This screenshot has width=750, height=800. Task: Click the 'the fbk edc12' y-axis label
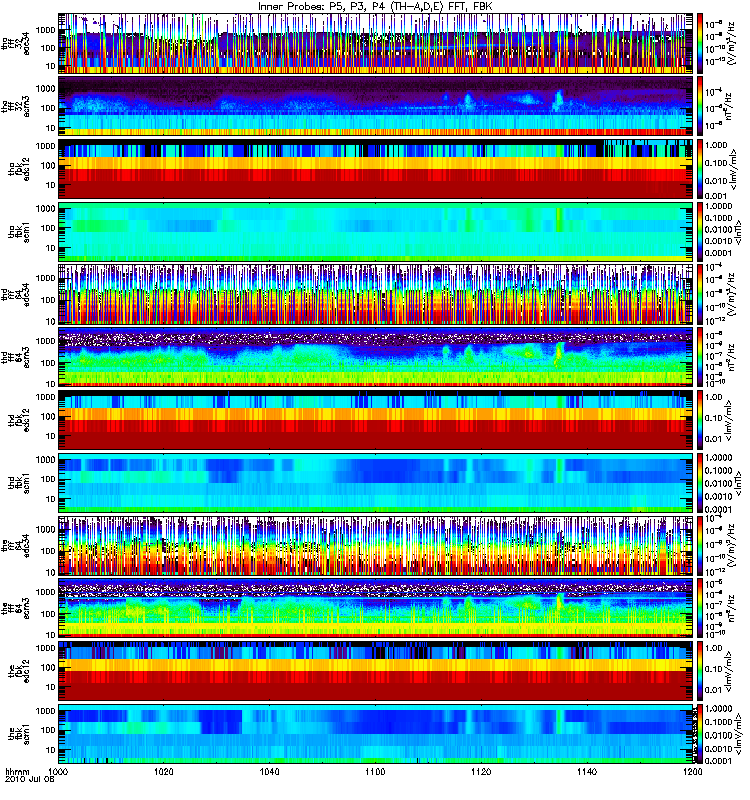point(19,671)
